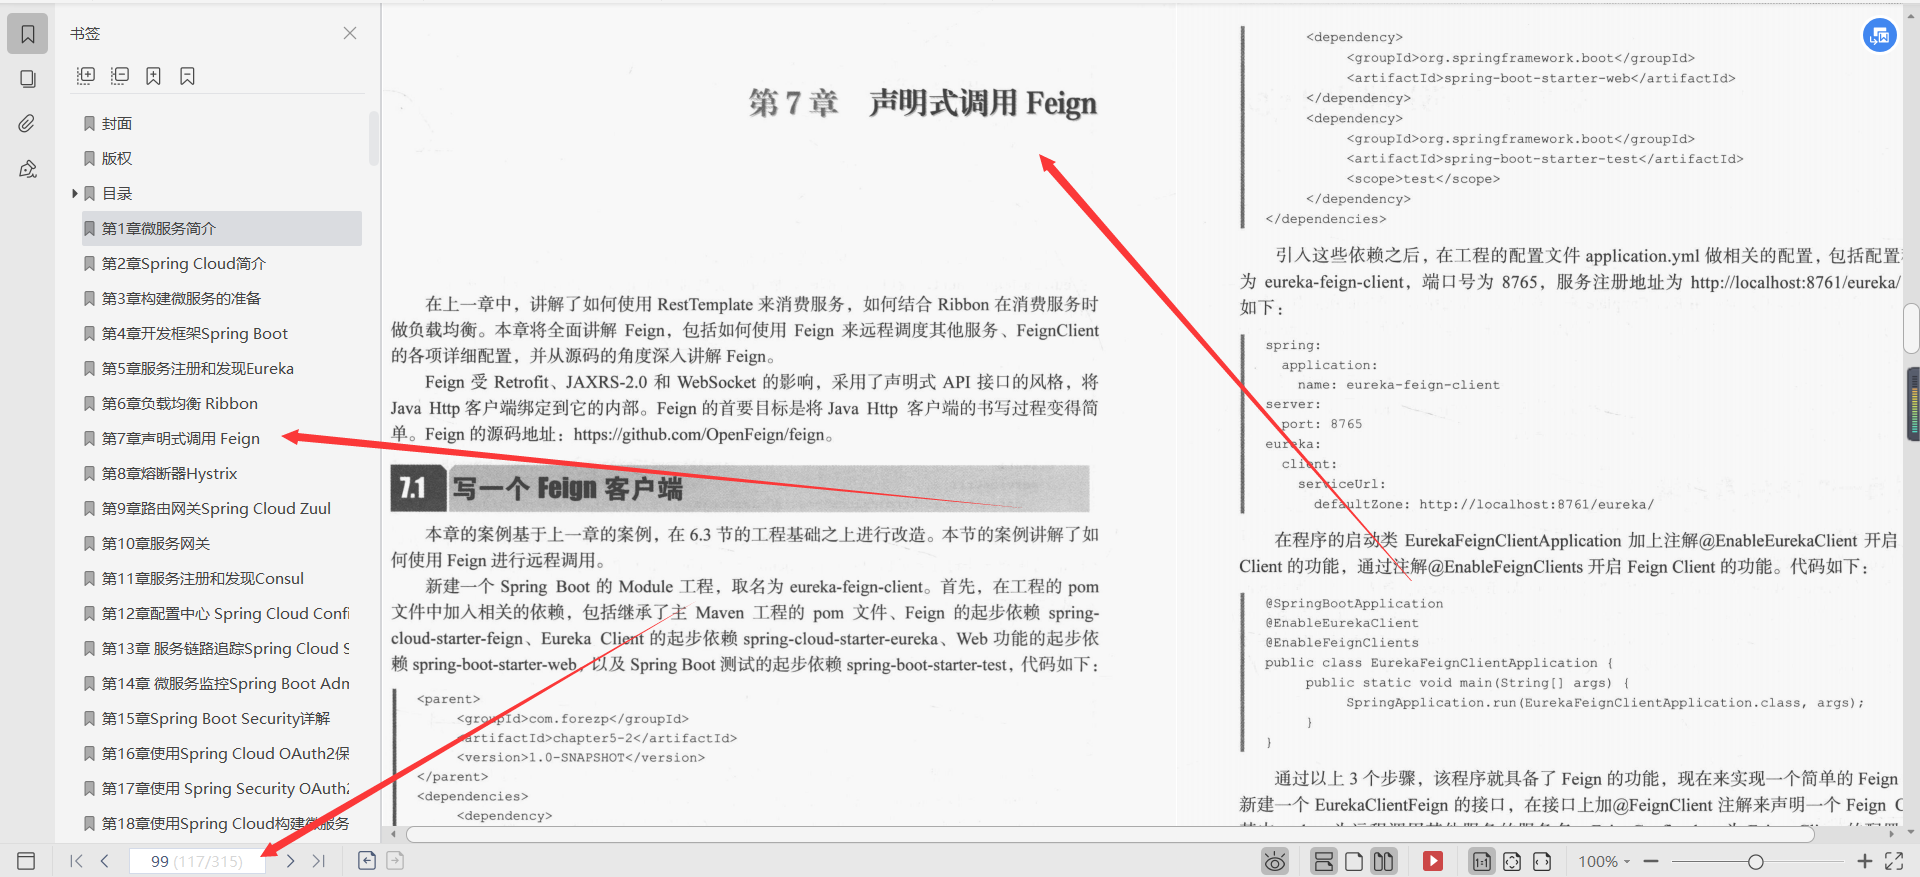Go to bookmark 版权
The width and height of the screenshot is (1920, 877).
pyautogui.click(x=117, y=158)
